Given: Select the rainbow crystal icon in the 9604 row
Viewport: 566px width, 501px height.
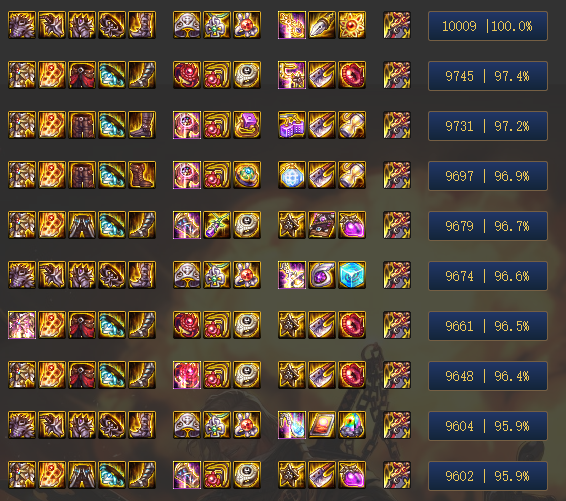Looking at the screenshot, I should (x=352, y=425).
